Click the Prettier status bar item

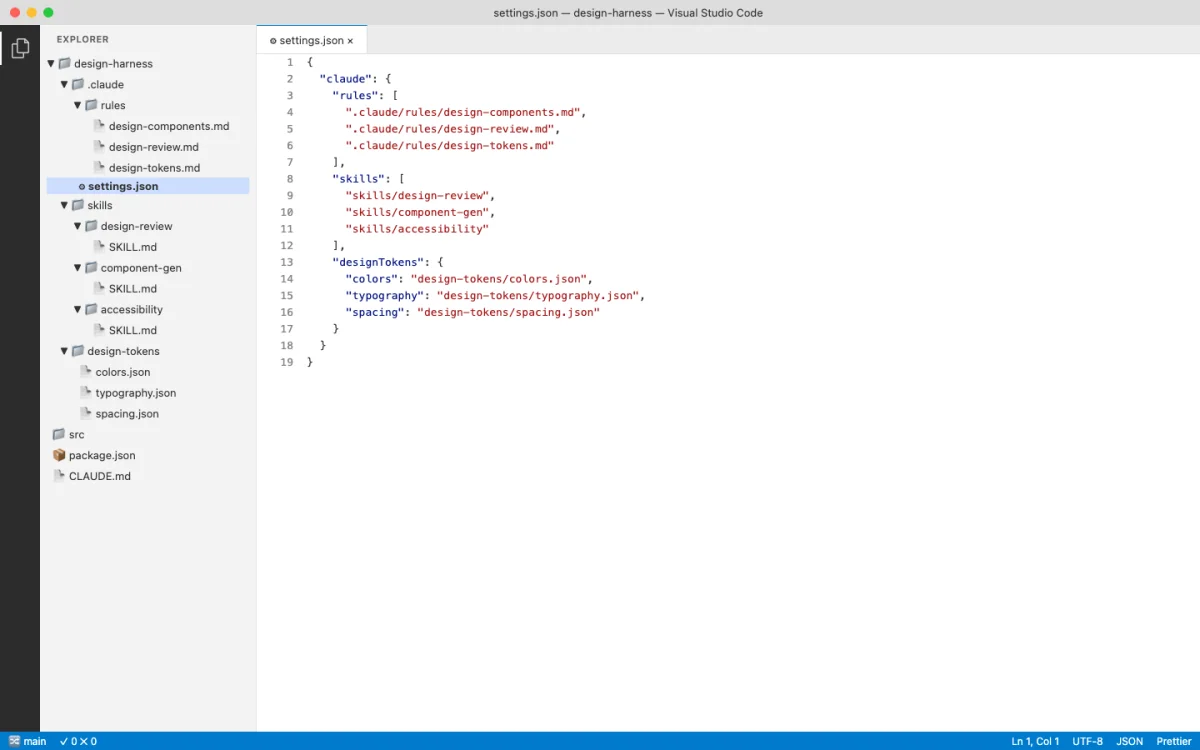click(1173, 741)
